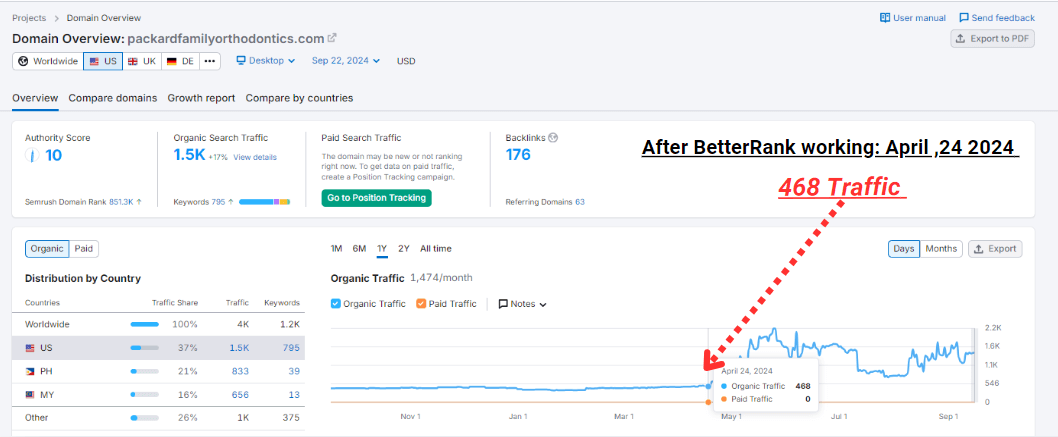Screen dimensions: 1058x437
Task: Click the Worldwide traffic share bar
Action: pyautogui.click(x=144, y=324)
